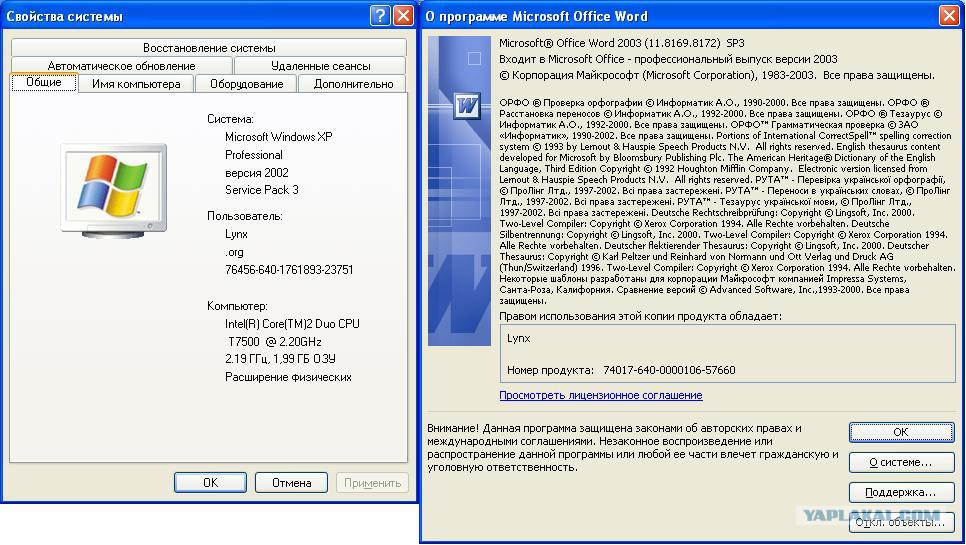This screenshot has width=966, height=545.
Task: Close the Свойства системы window
Action: pyautogui.click(x=404, y=15)
